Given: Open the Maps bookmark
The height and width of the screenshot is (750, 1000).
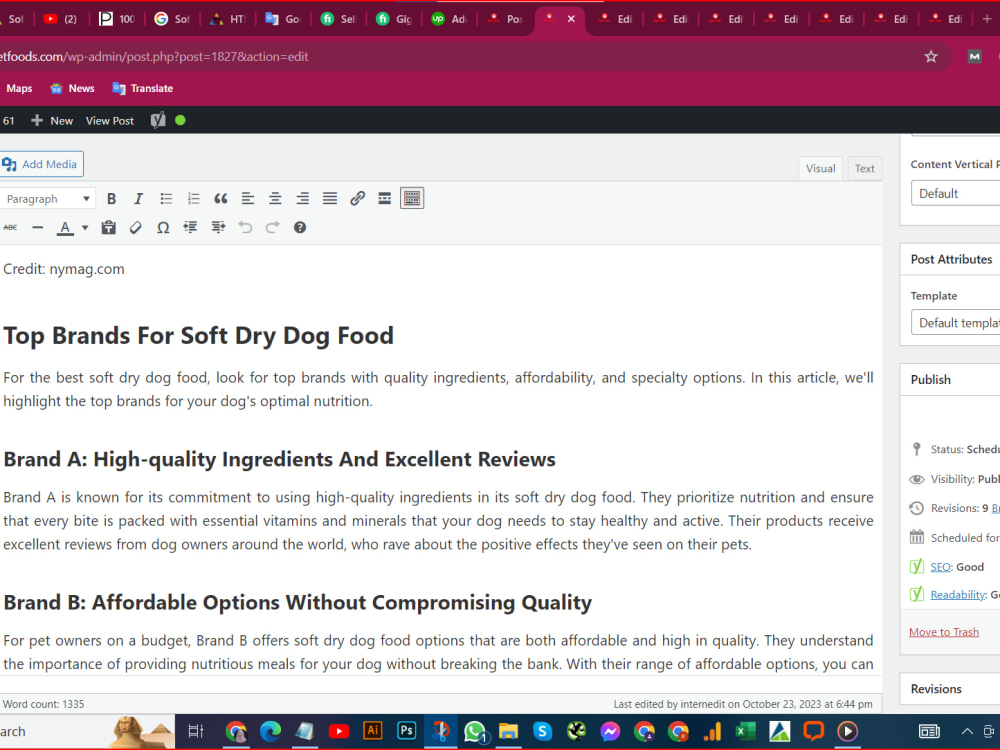Looking at the screenshot, I should click(x=19, y=89).
